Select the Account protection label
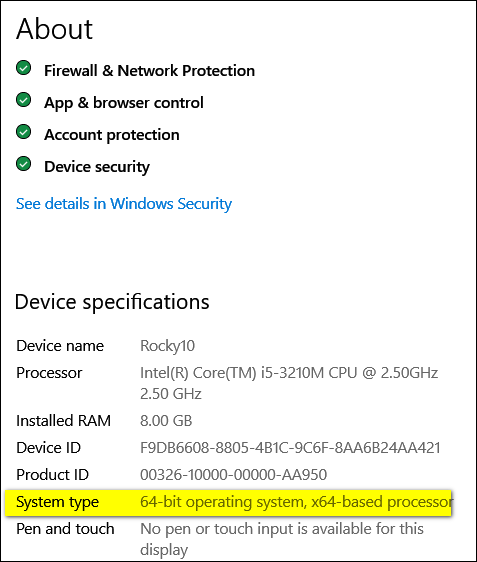Image resolution: width=477 pixels, height=562 pixels. pos(111,135)
